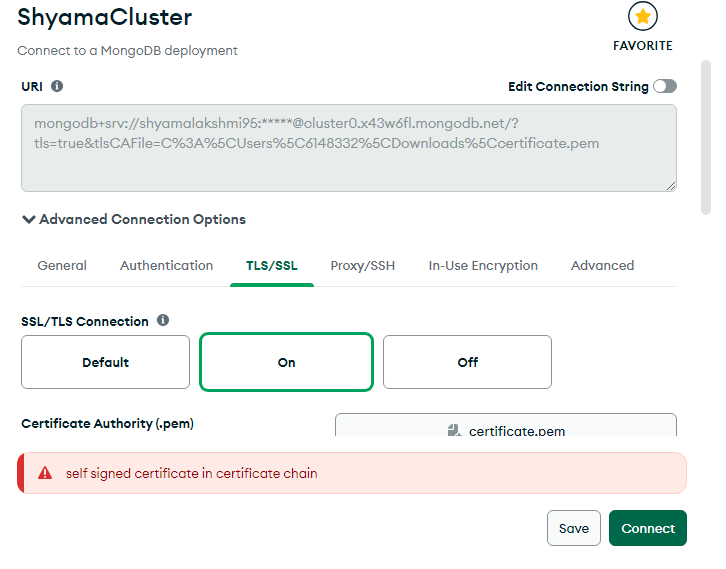Turn SSL/TLS Connection Off
Viewport: 726px width, 569px height.
click(467, 362)
